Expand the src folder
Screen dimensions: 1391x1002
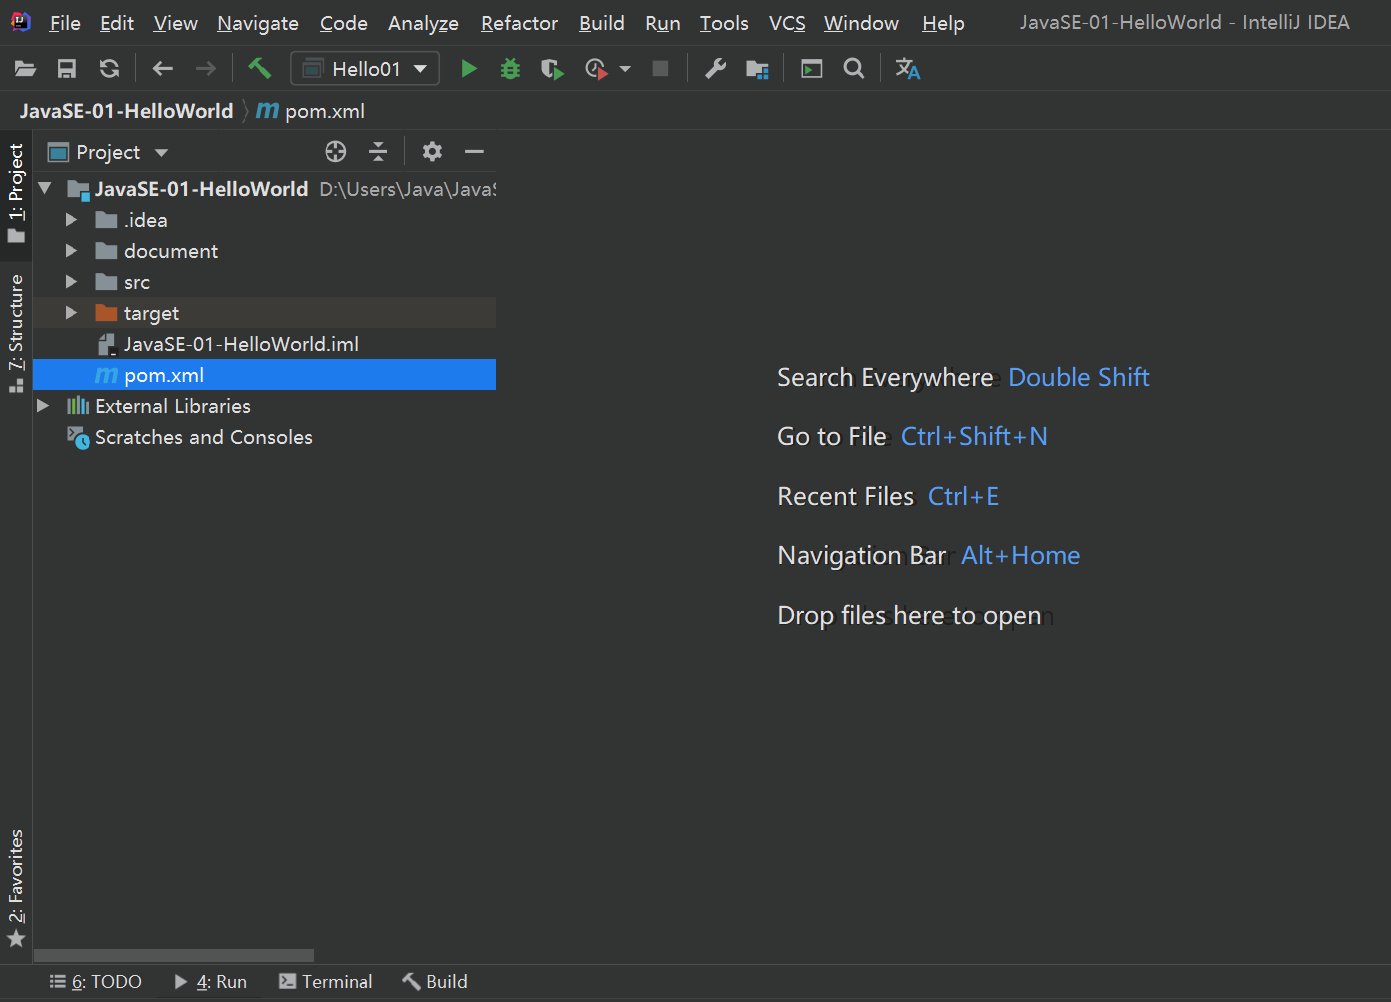[x=71, y=282]
